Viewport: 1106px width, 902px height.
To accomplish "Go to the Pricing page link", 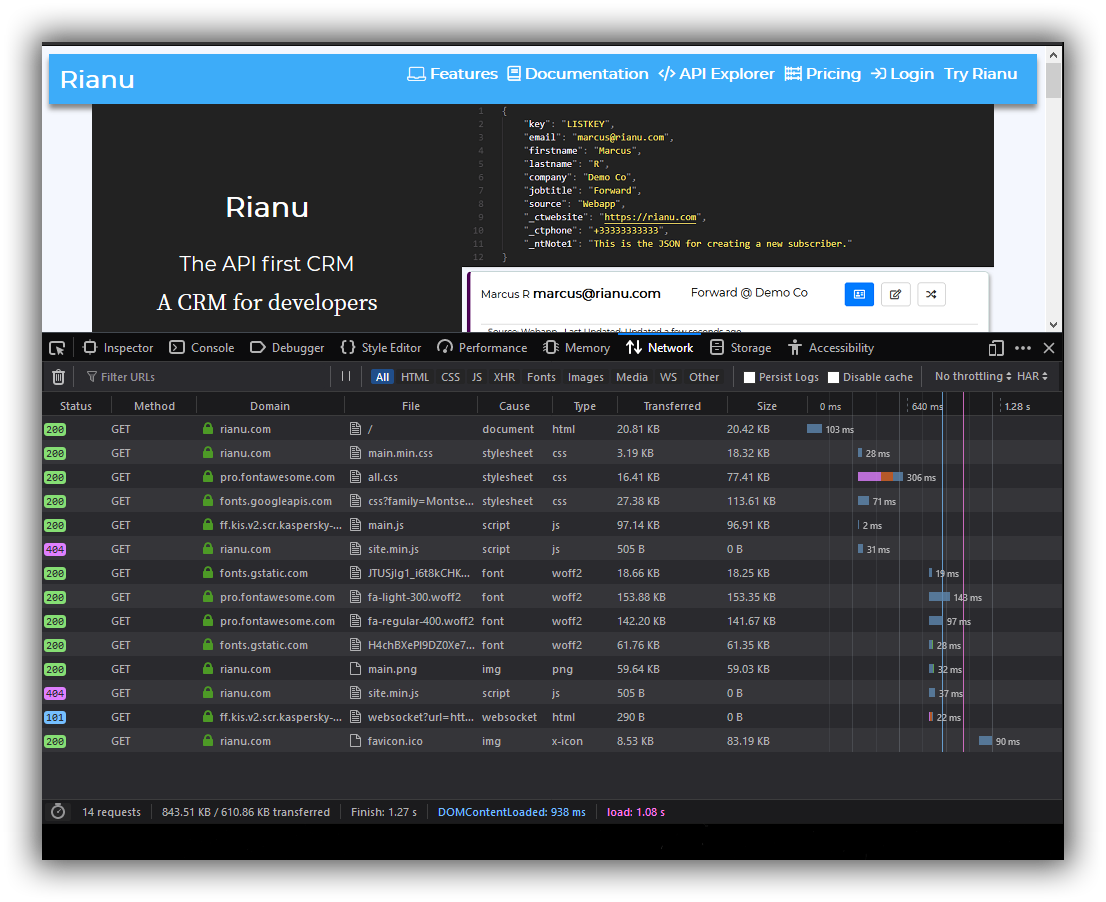I will coord(822,74).
